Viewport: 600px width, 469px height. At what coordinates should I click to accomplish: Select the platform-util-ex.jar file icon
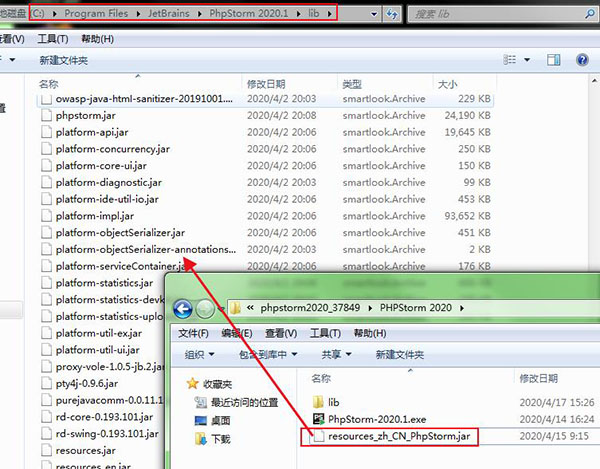(46, 333)
